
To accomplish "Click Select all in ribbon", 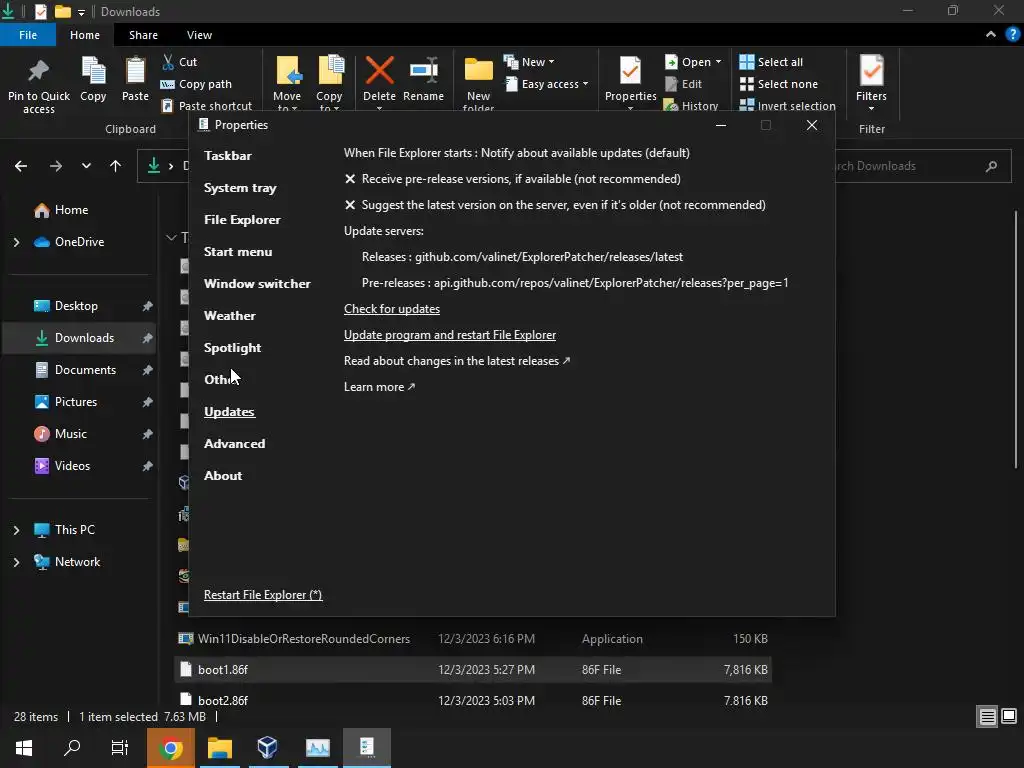I will (771, 62).
